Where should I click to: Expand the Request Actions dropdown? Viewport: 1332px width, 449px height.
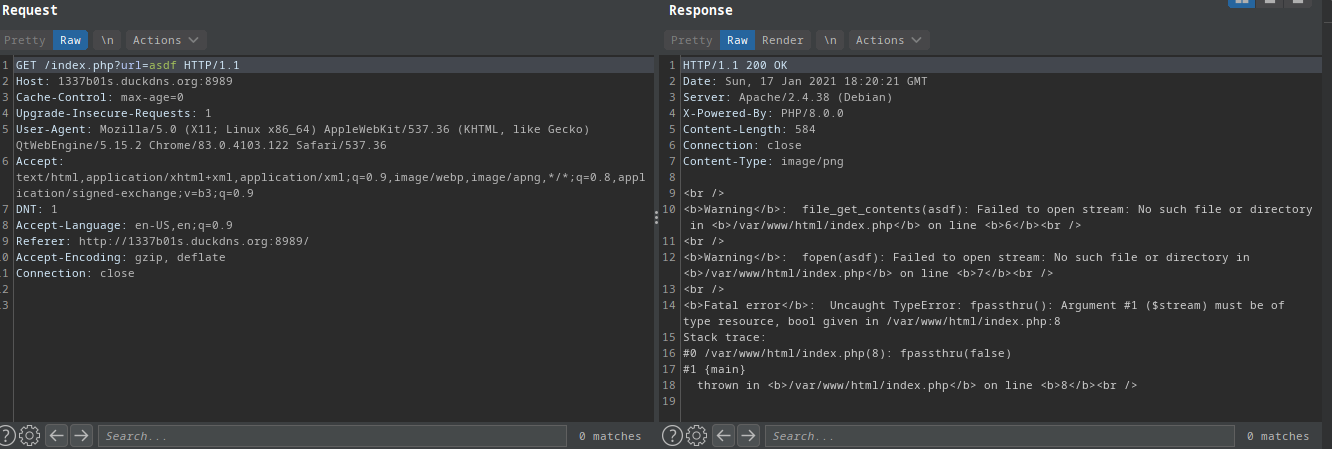point(167,40)
